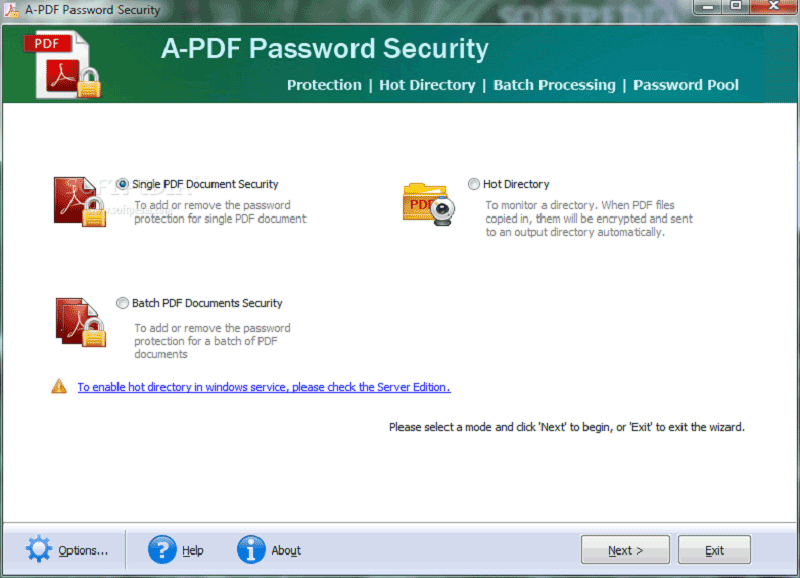
Task: Select Batch PDF Documents Security radio button
Action: [x=123, y=303]
